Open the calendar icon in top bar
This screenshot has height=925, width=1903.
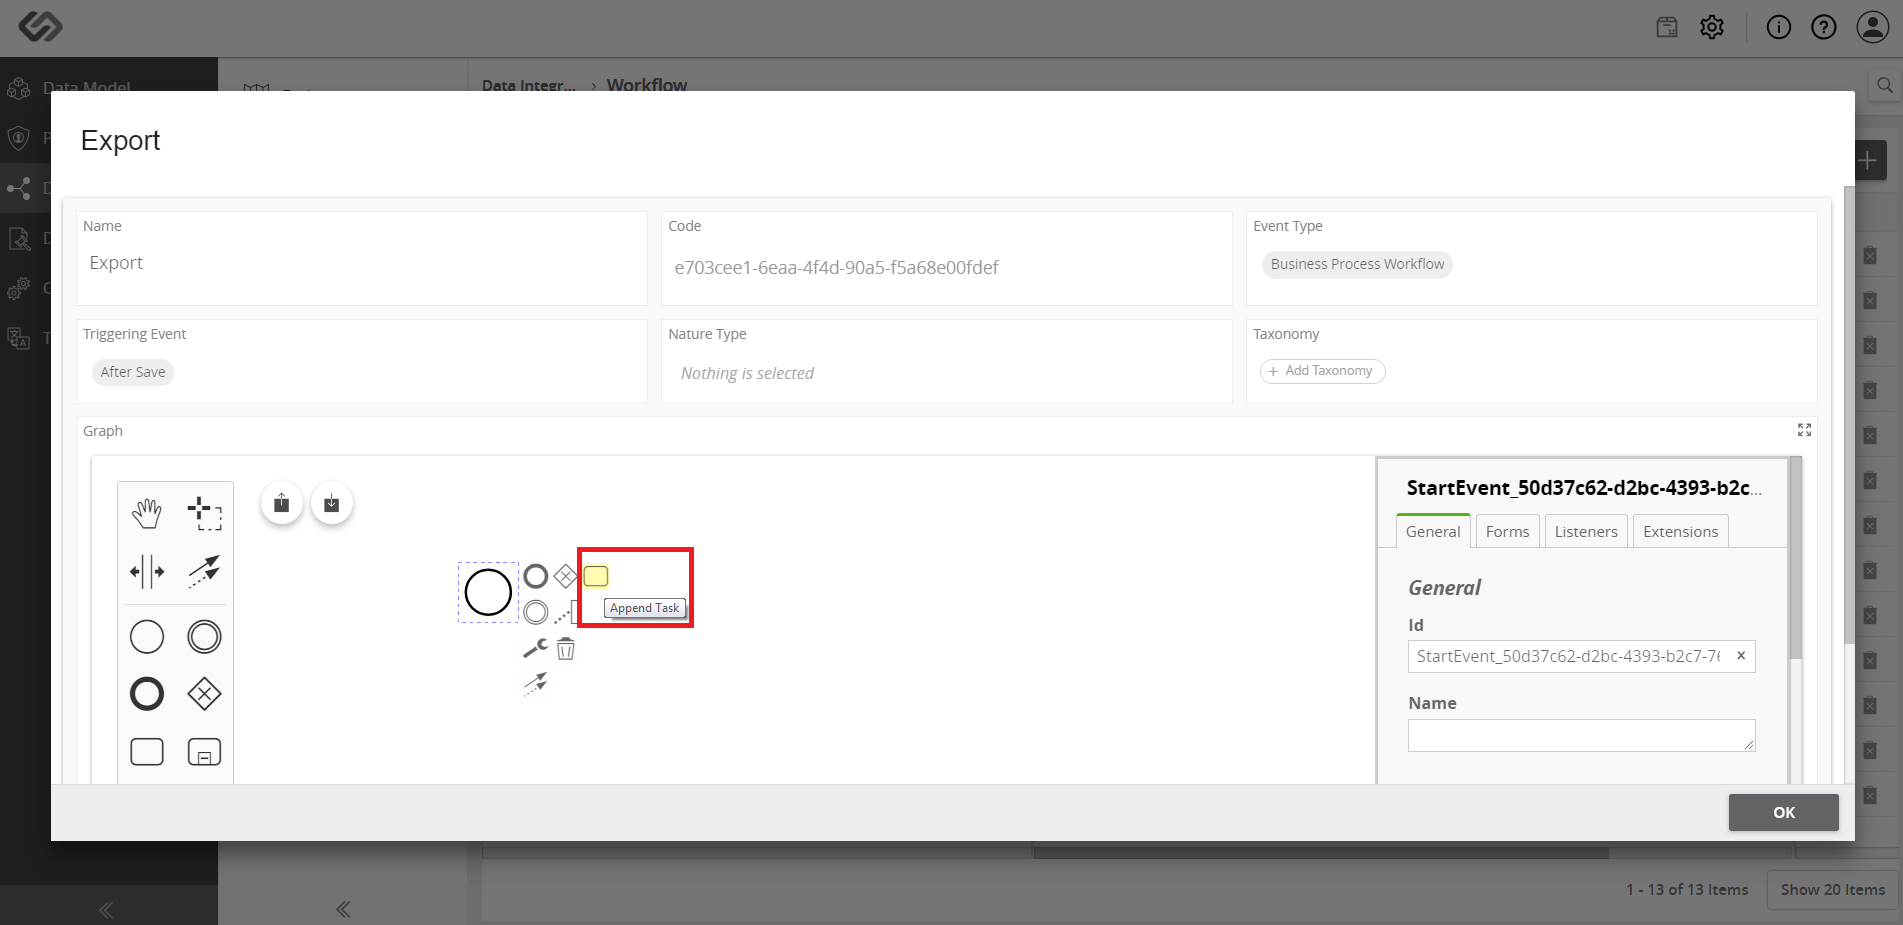[x=1667, y=27]
